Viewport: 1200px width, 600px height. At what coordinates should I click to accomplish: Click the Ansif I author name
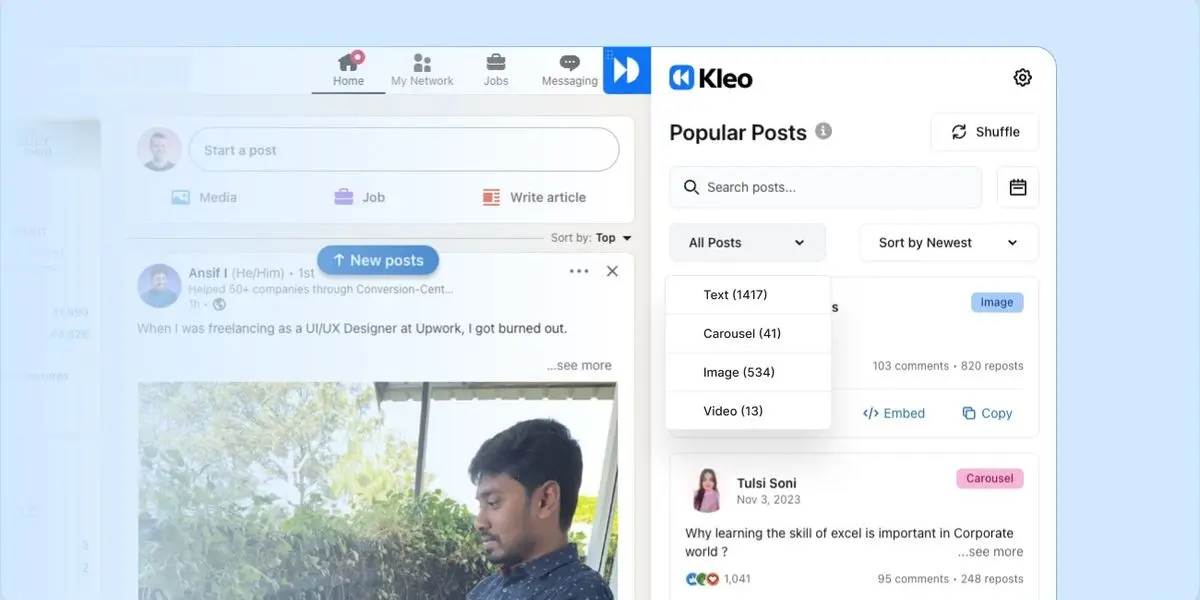click(209, 273)
